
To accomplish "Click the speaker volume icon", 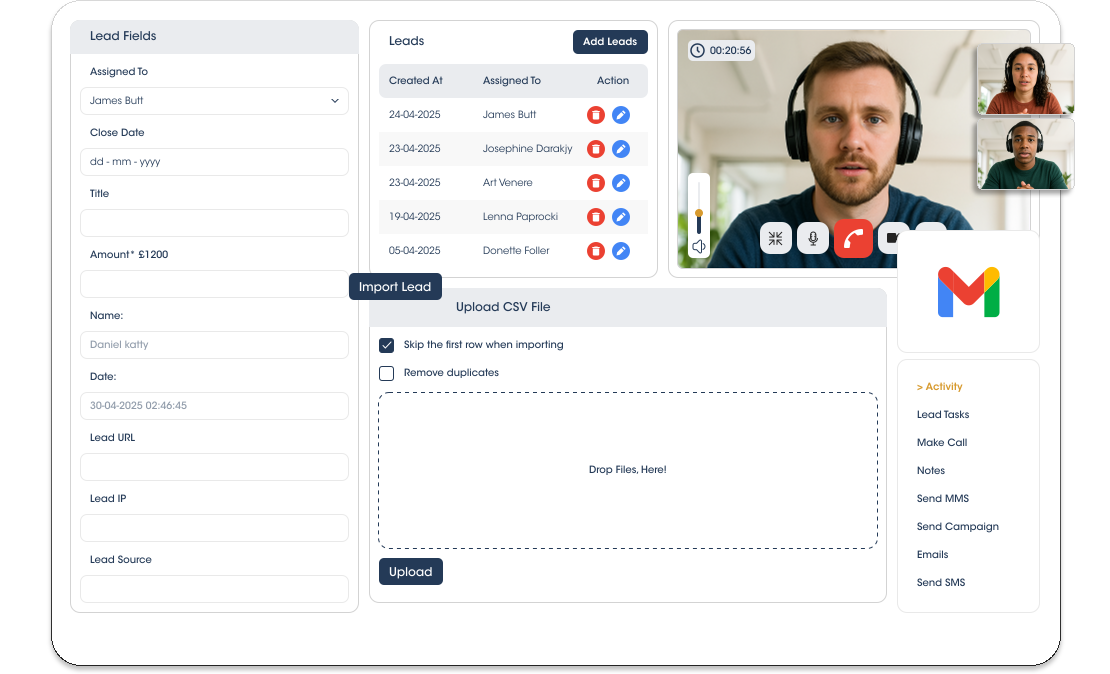I will (699, 246).
